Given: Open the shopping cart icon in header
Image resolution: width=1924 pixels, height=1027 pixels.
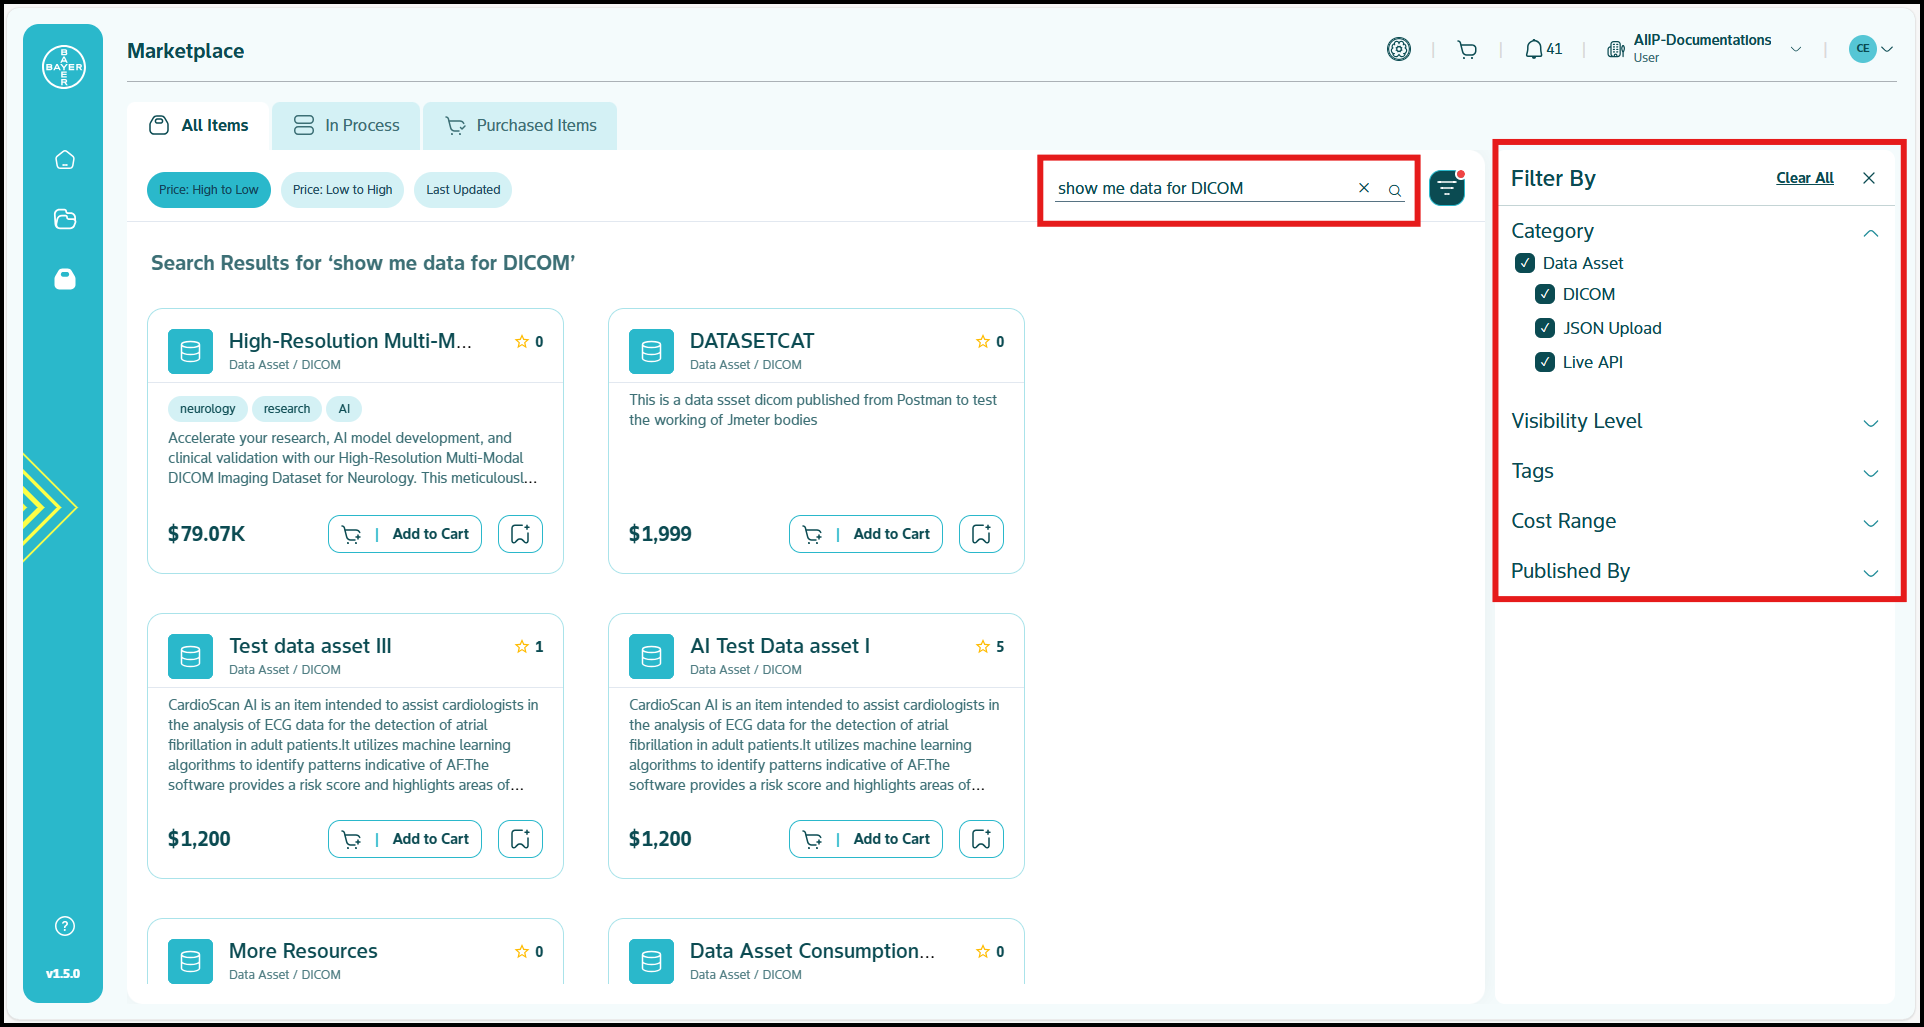Looking at the screenshot, I should click(x=1467, y=49).
